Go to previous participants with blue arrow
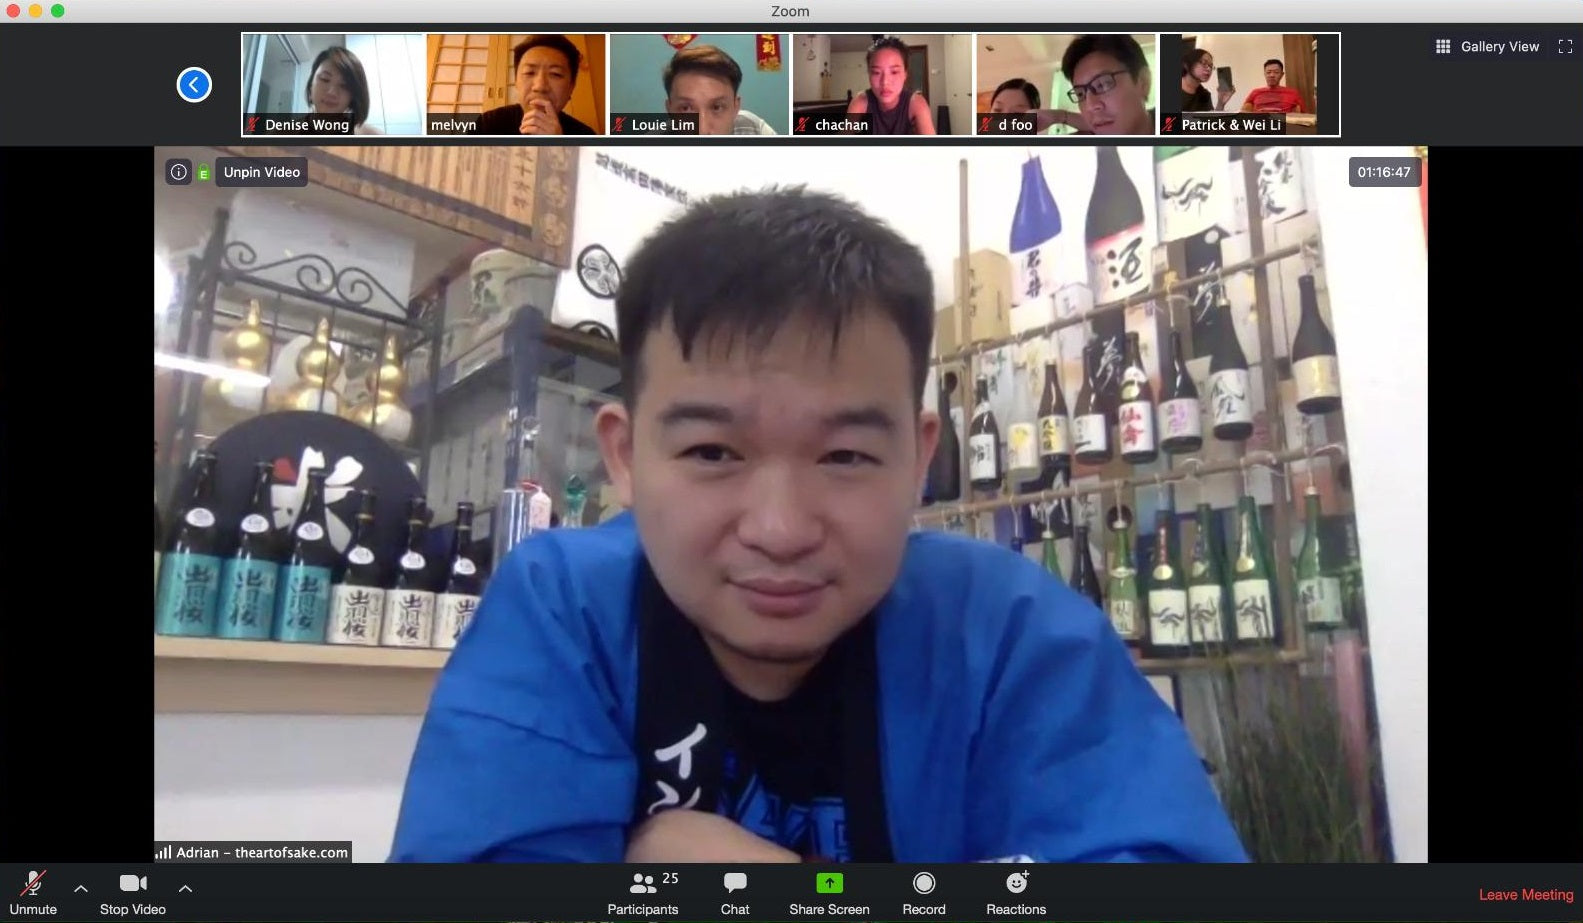The image size is (1583, 923). 194,85
